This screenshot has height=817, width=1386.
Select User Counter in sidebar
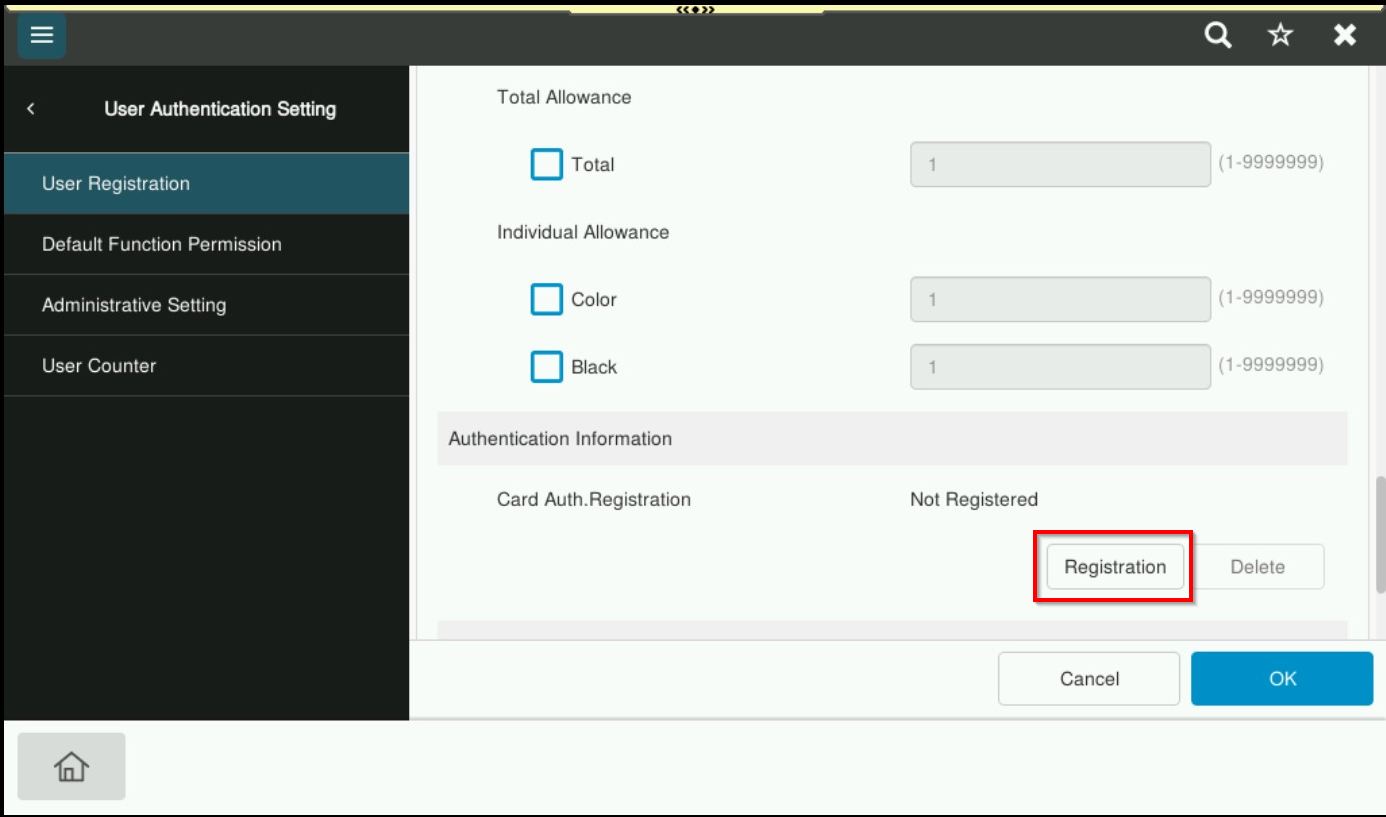coord(206,366)
